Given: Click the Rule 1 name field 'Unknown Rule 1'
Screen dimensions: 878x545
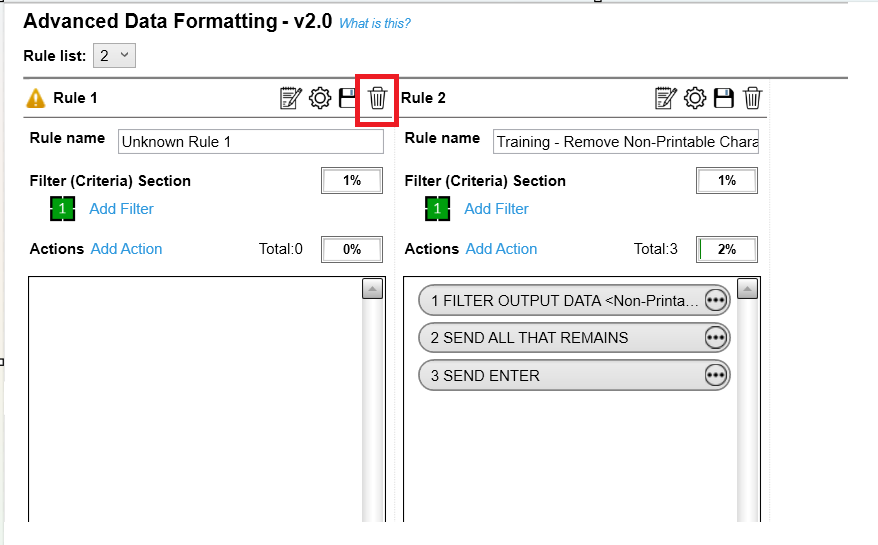Looking at the screenshot, I should (251, 142).
